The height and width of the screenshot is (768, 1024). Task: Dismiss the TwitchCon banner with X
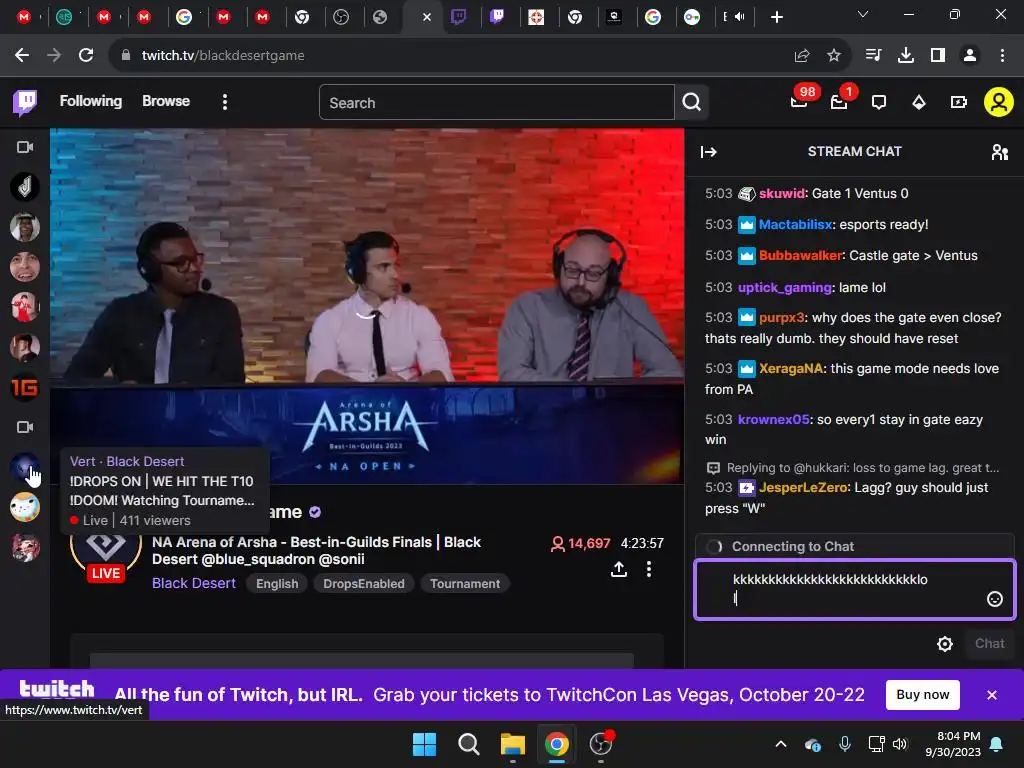pos(991,695)
